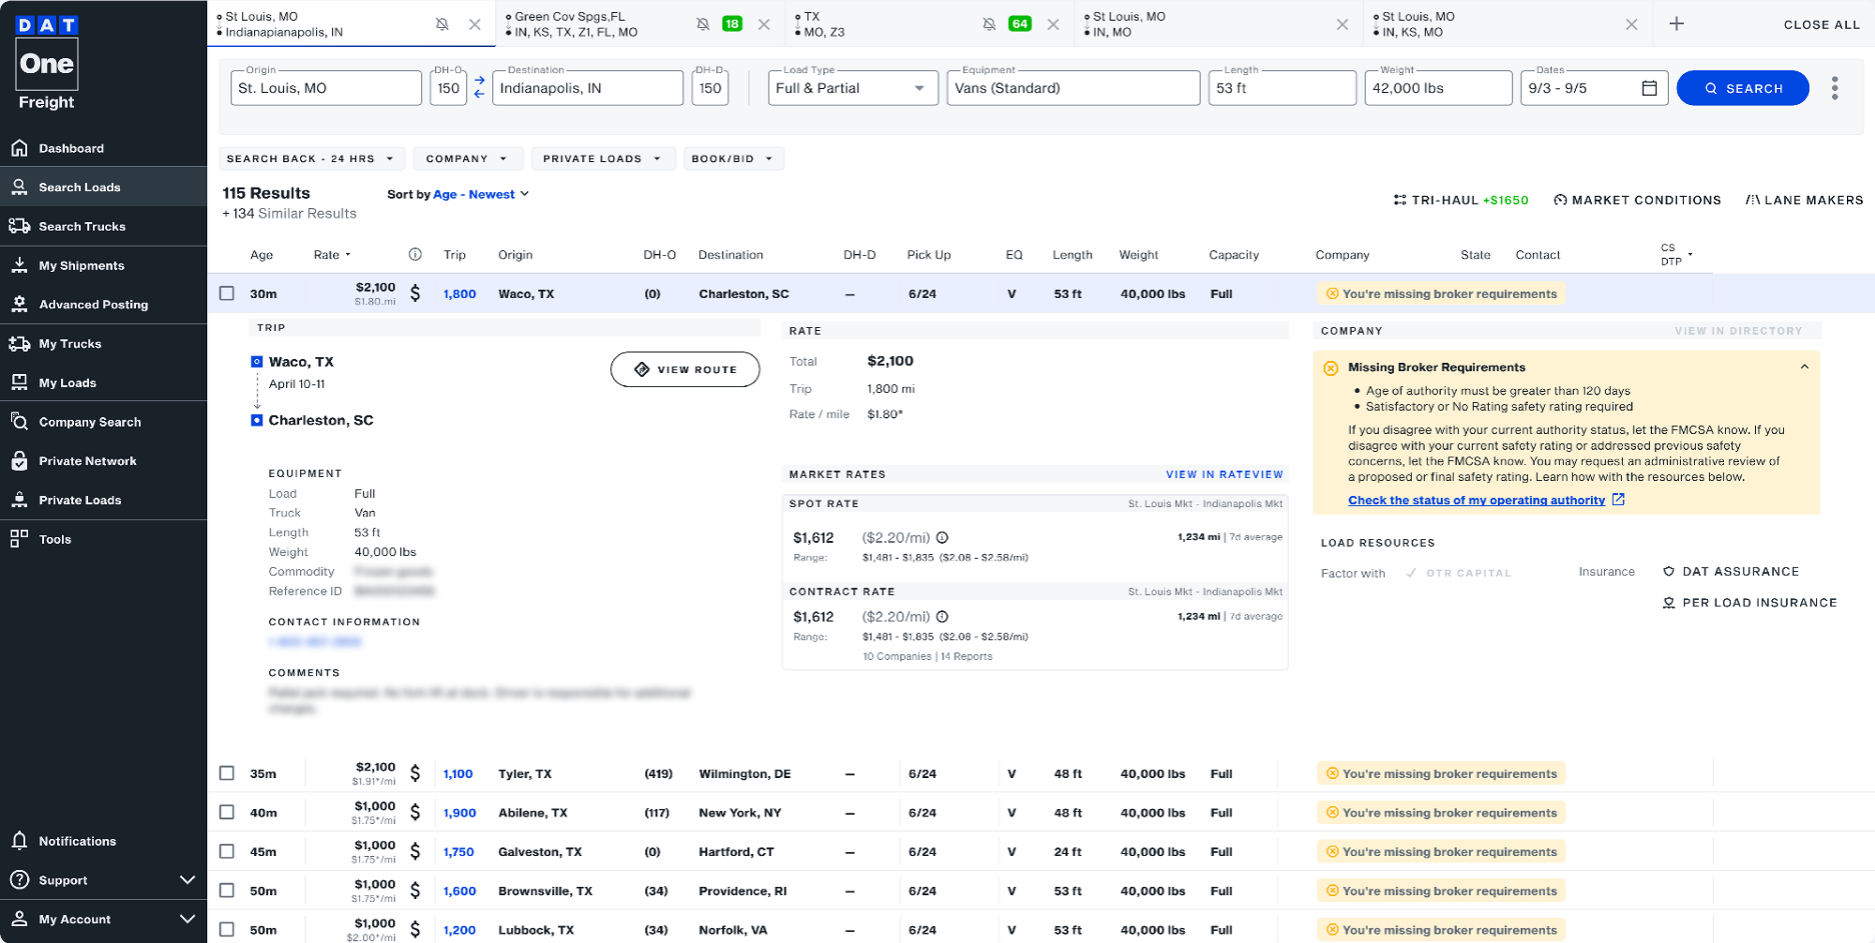Screen dimensions: 1875x943
Task: Click the Equipment field Vans (Standard)
Action: [x=1073, y=88]
